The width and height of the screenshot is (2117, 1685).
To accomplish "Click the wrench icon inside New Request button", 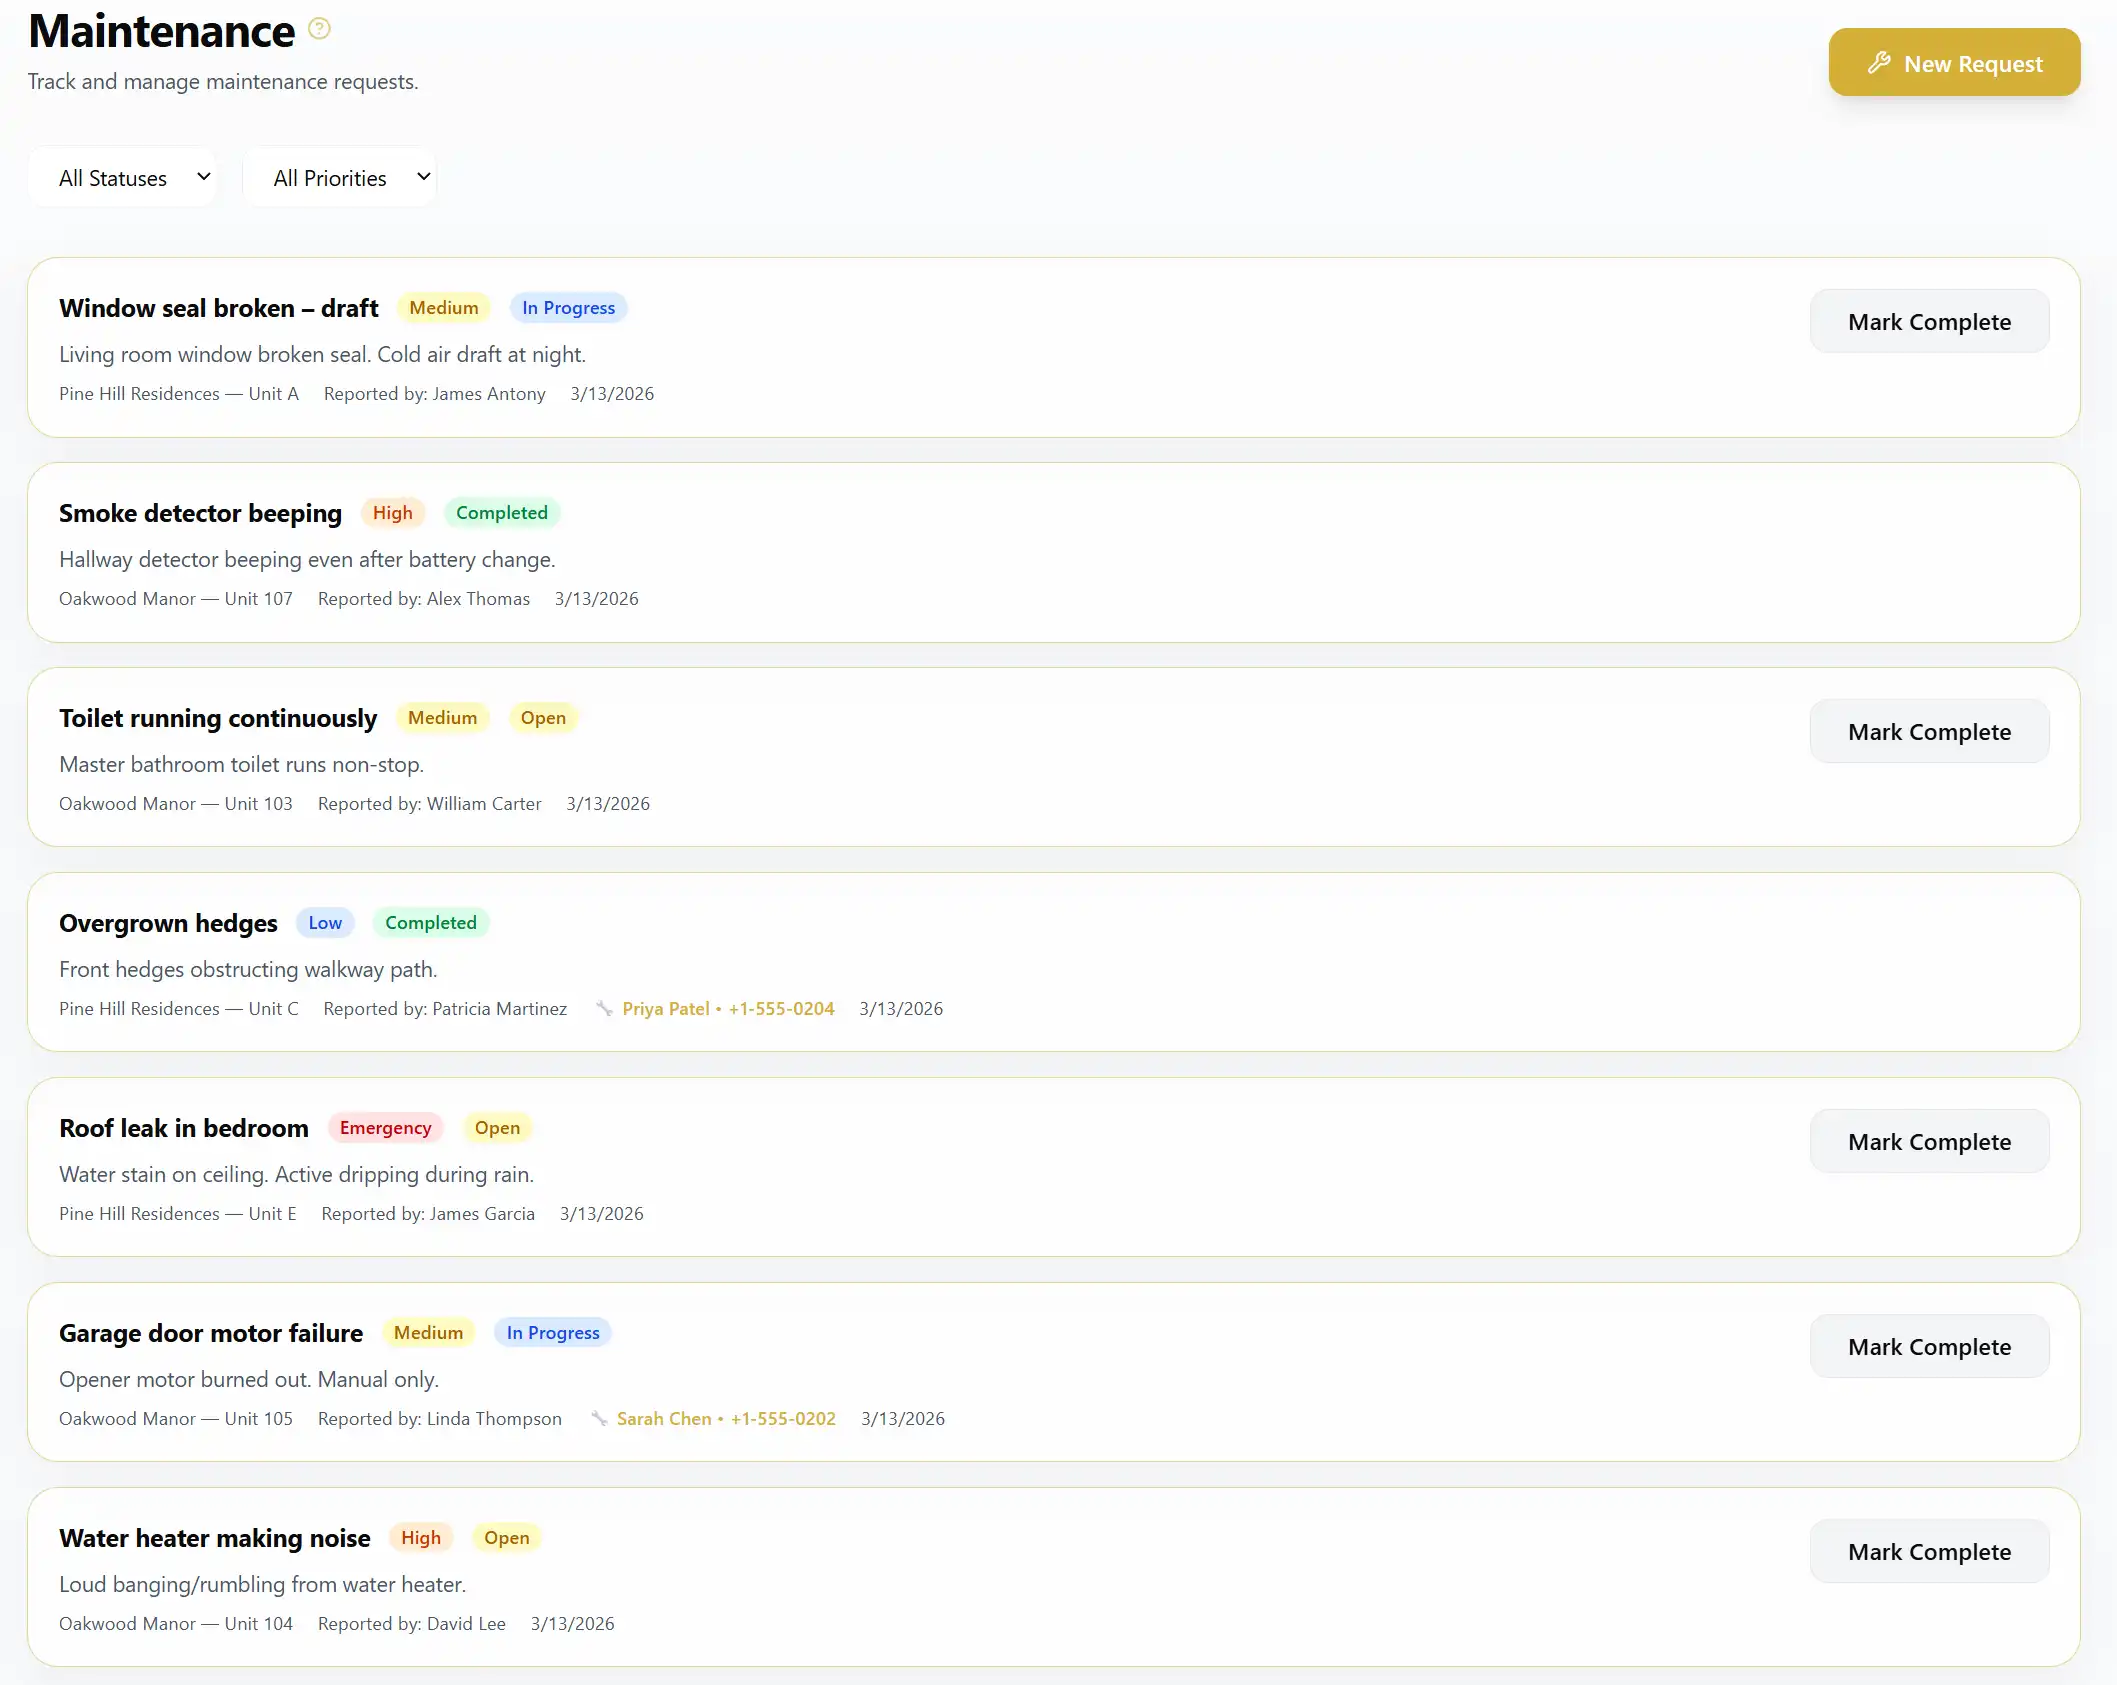I will [1880, 63].
